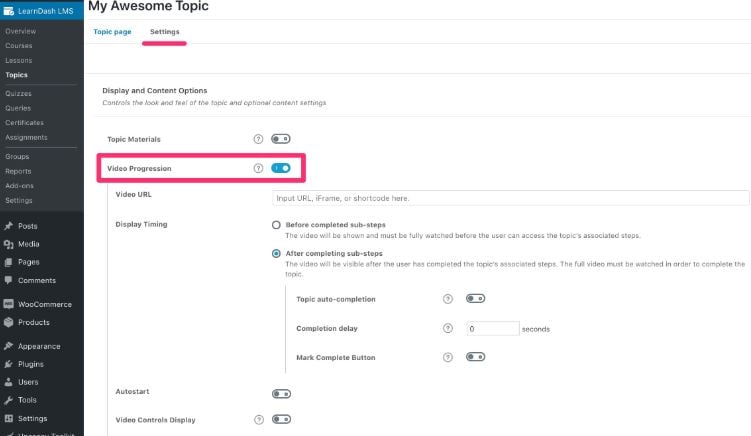Click the Appearance brush icon
Viewport: 751px width, 436px height.
coord(9,346)
